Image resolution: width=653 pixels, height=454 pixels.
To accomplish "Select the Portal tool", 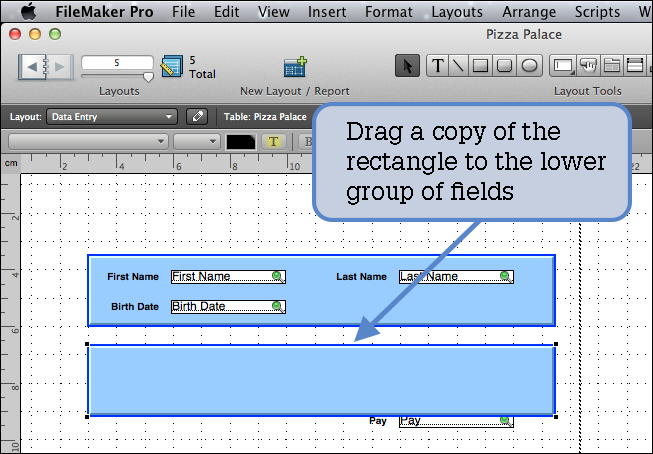I will [635, 66].
